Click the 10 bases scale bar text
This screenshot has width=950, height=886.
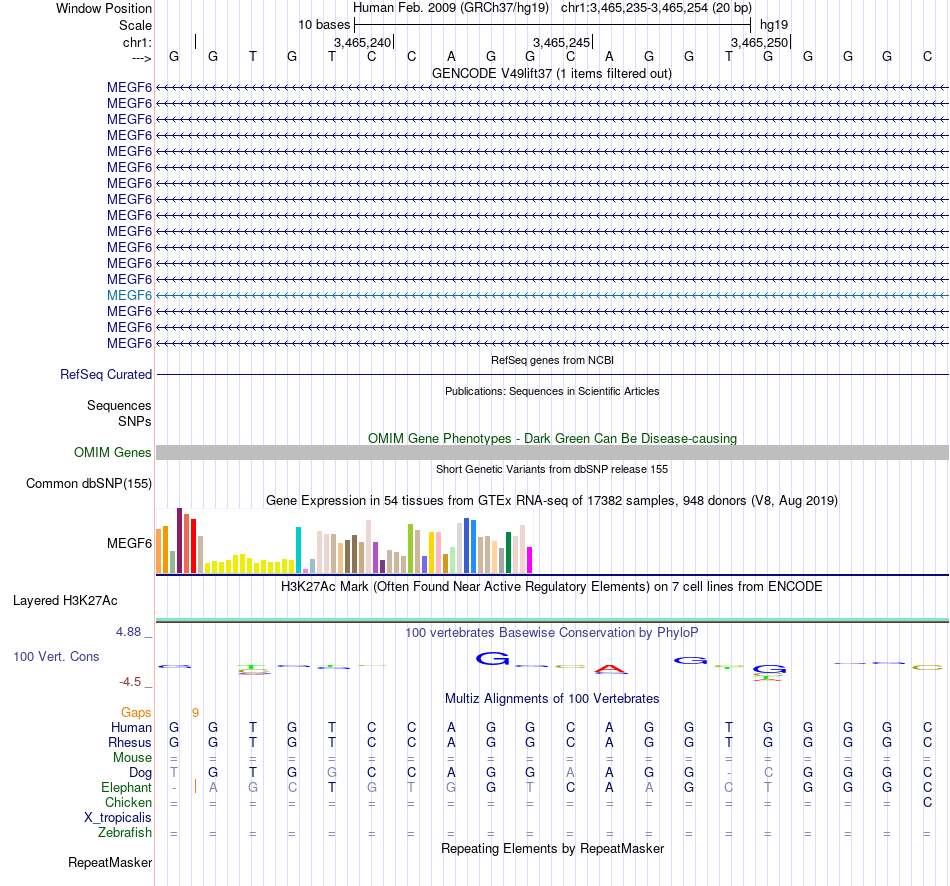coord(324,25)
